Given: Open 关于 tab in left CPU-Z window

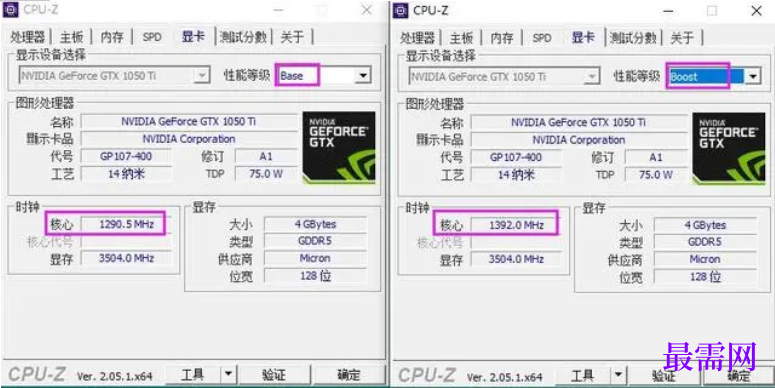Looking at the screenshot, I should tap(292, 37).
